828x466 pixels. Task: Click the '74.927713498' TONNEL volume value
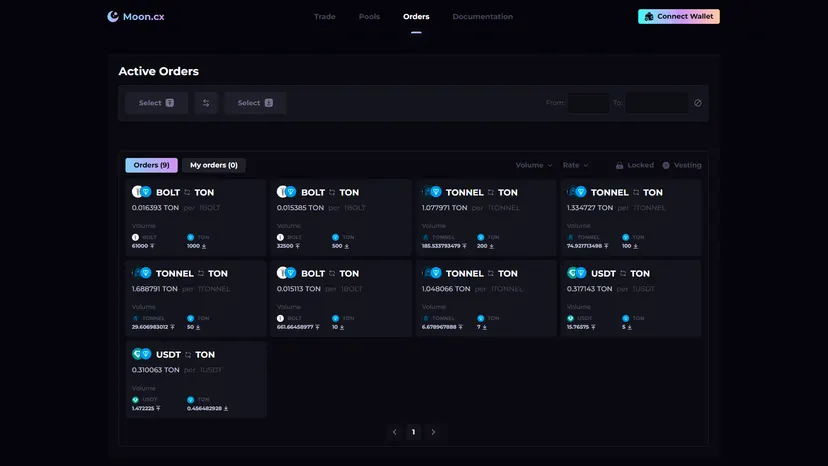[x=585, y=246]
